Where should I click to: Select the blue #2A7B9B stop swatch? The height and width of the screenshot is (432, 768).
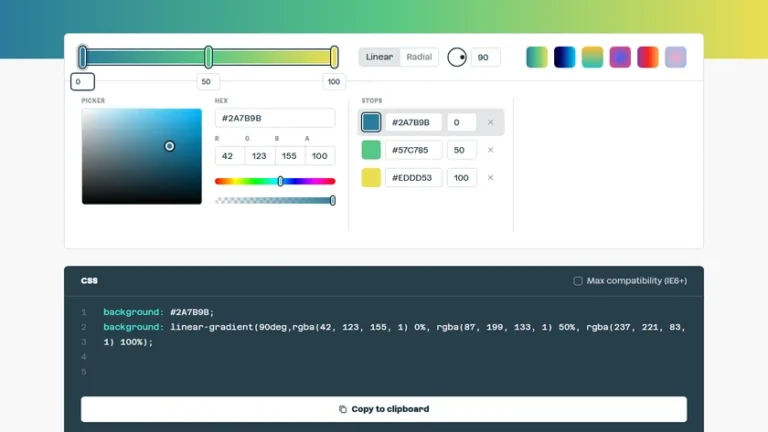371,122
